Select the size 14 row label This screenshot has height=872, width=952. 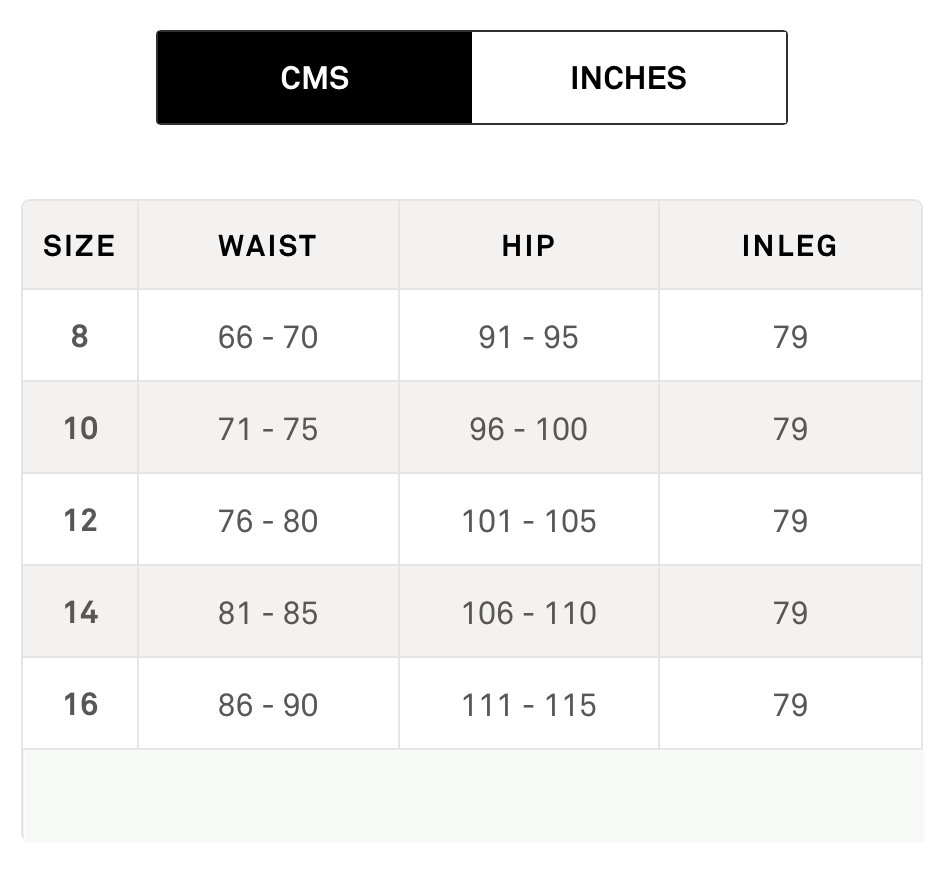click(x=80, y=612)
